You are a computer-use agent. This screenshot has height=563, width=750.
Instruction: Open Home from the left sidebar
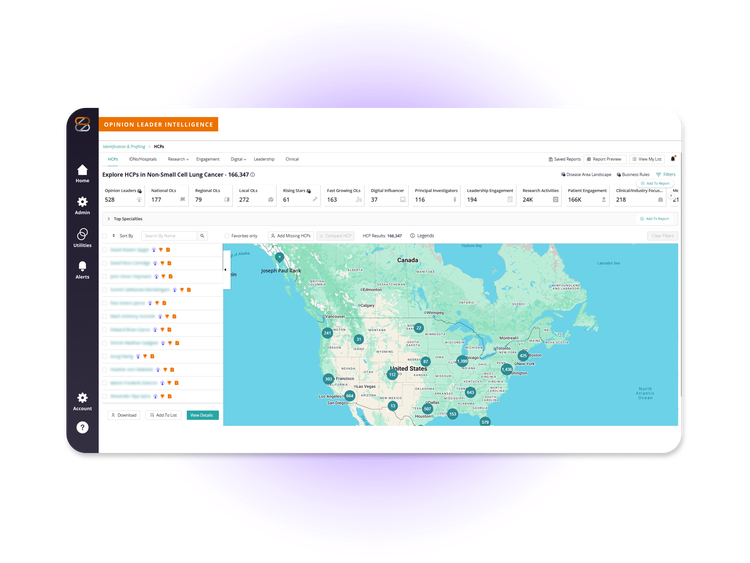[x=82, y=173]
